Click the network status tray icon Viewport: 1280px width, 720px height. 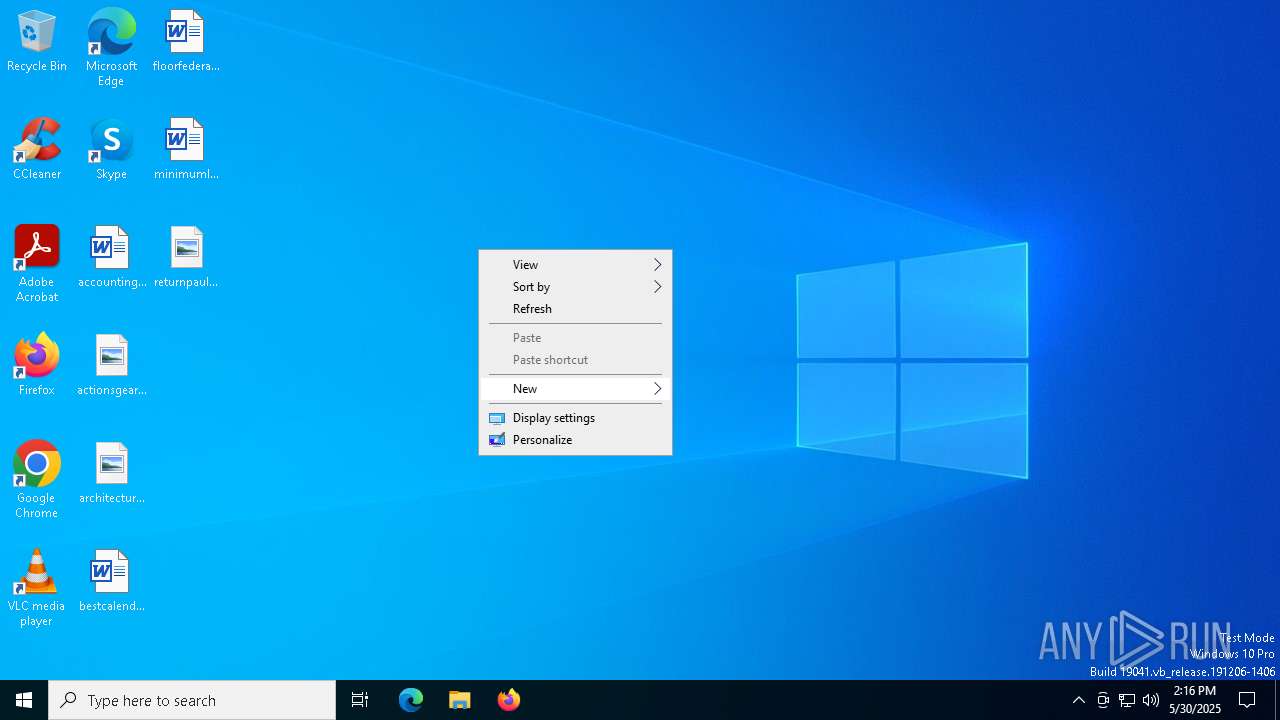point(1127,700)
